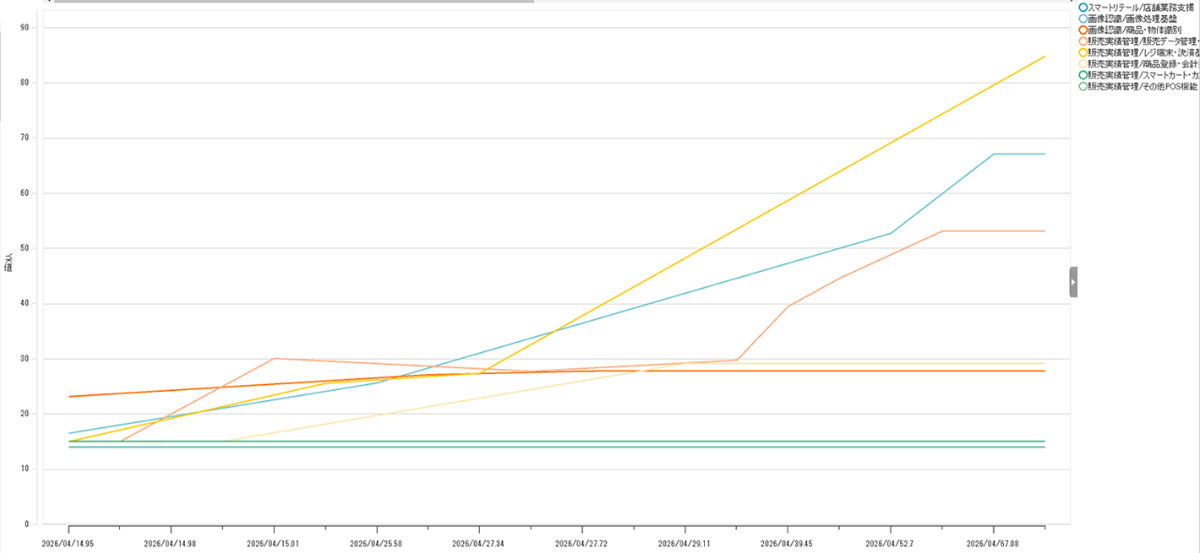Select the 2026/04/39.45 x-axis label
The image size is (1200, 553).
coord(788,542)
